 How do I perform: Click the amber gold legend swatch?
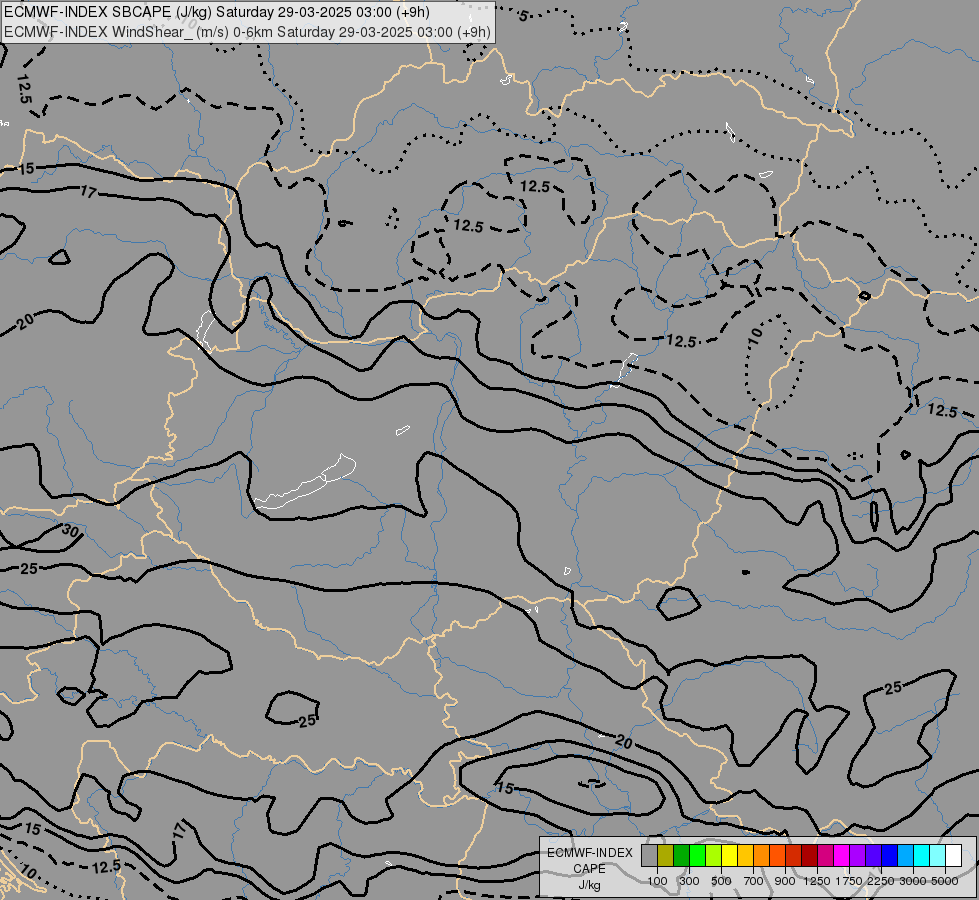(745, 855)
